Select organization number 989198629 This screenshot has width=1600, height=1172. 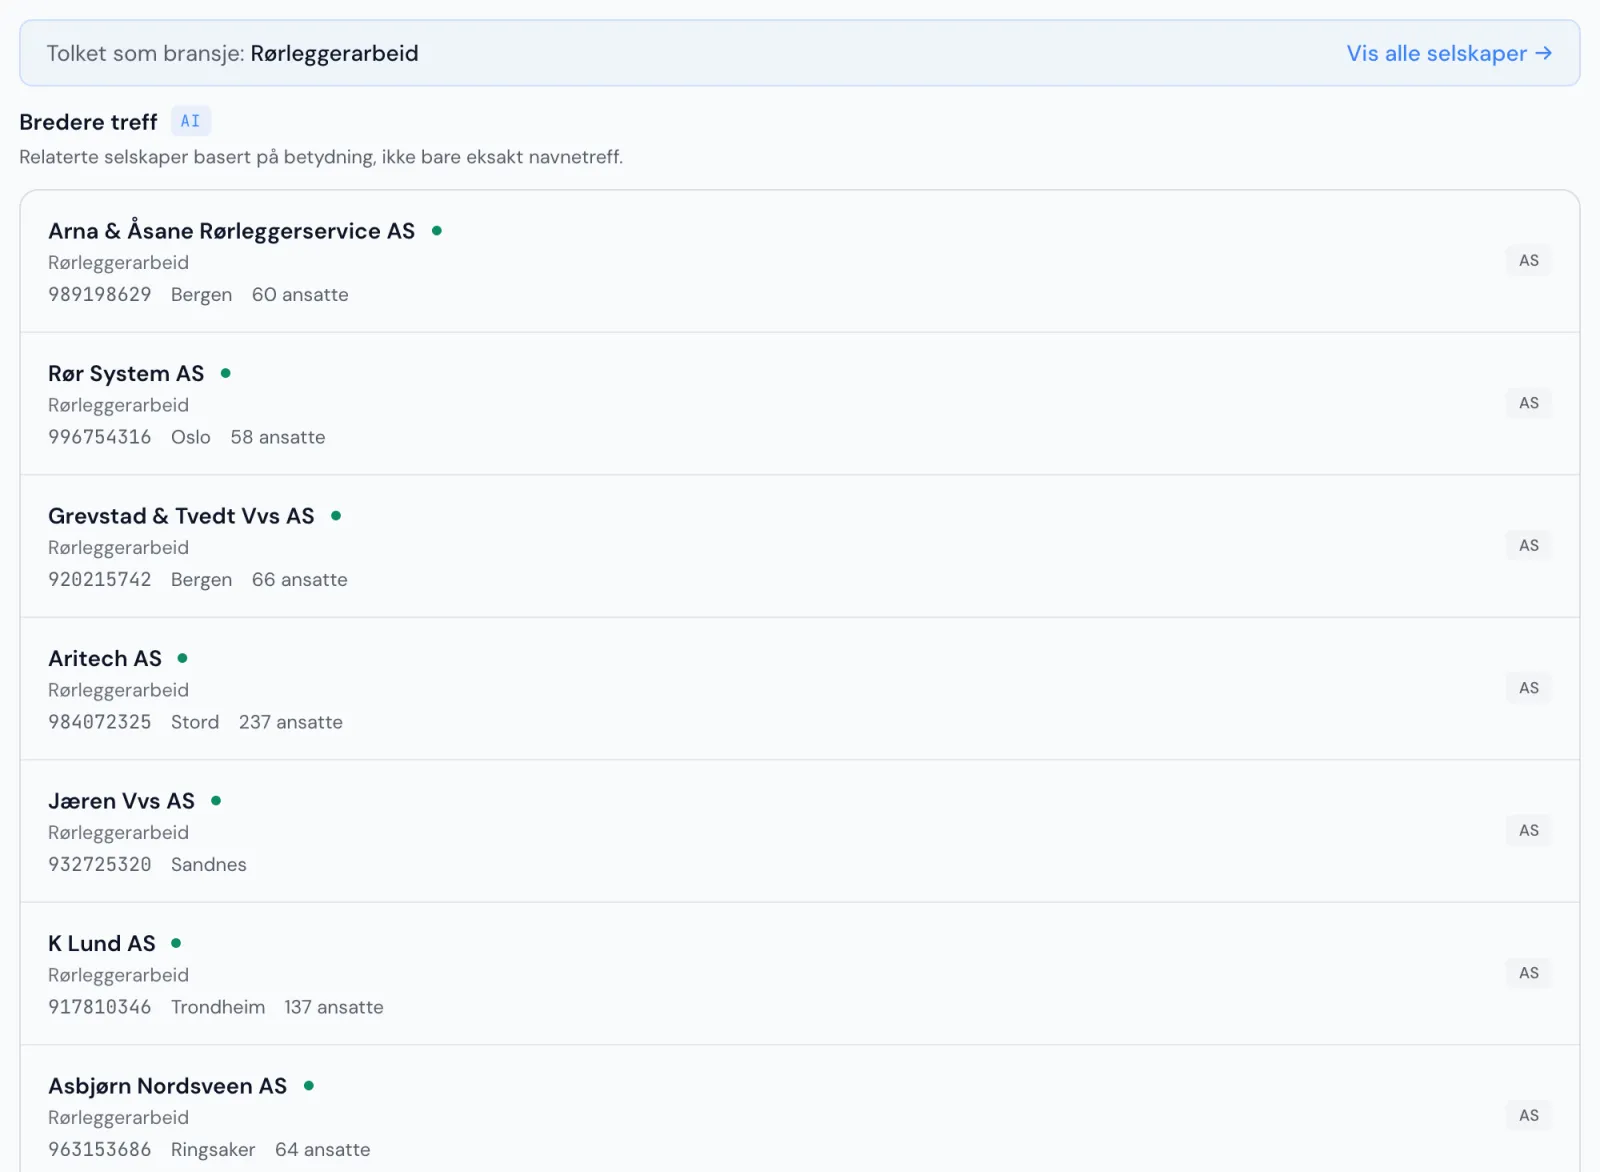(100, 295)
